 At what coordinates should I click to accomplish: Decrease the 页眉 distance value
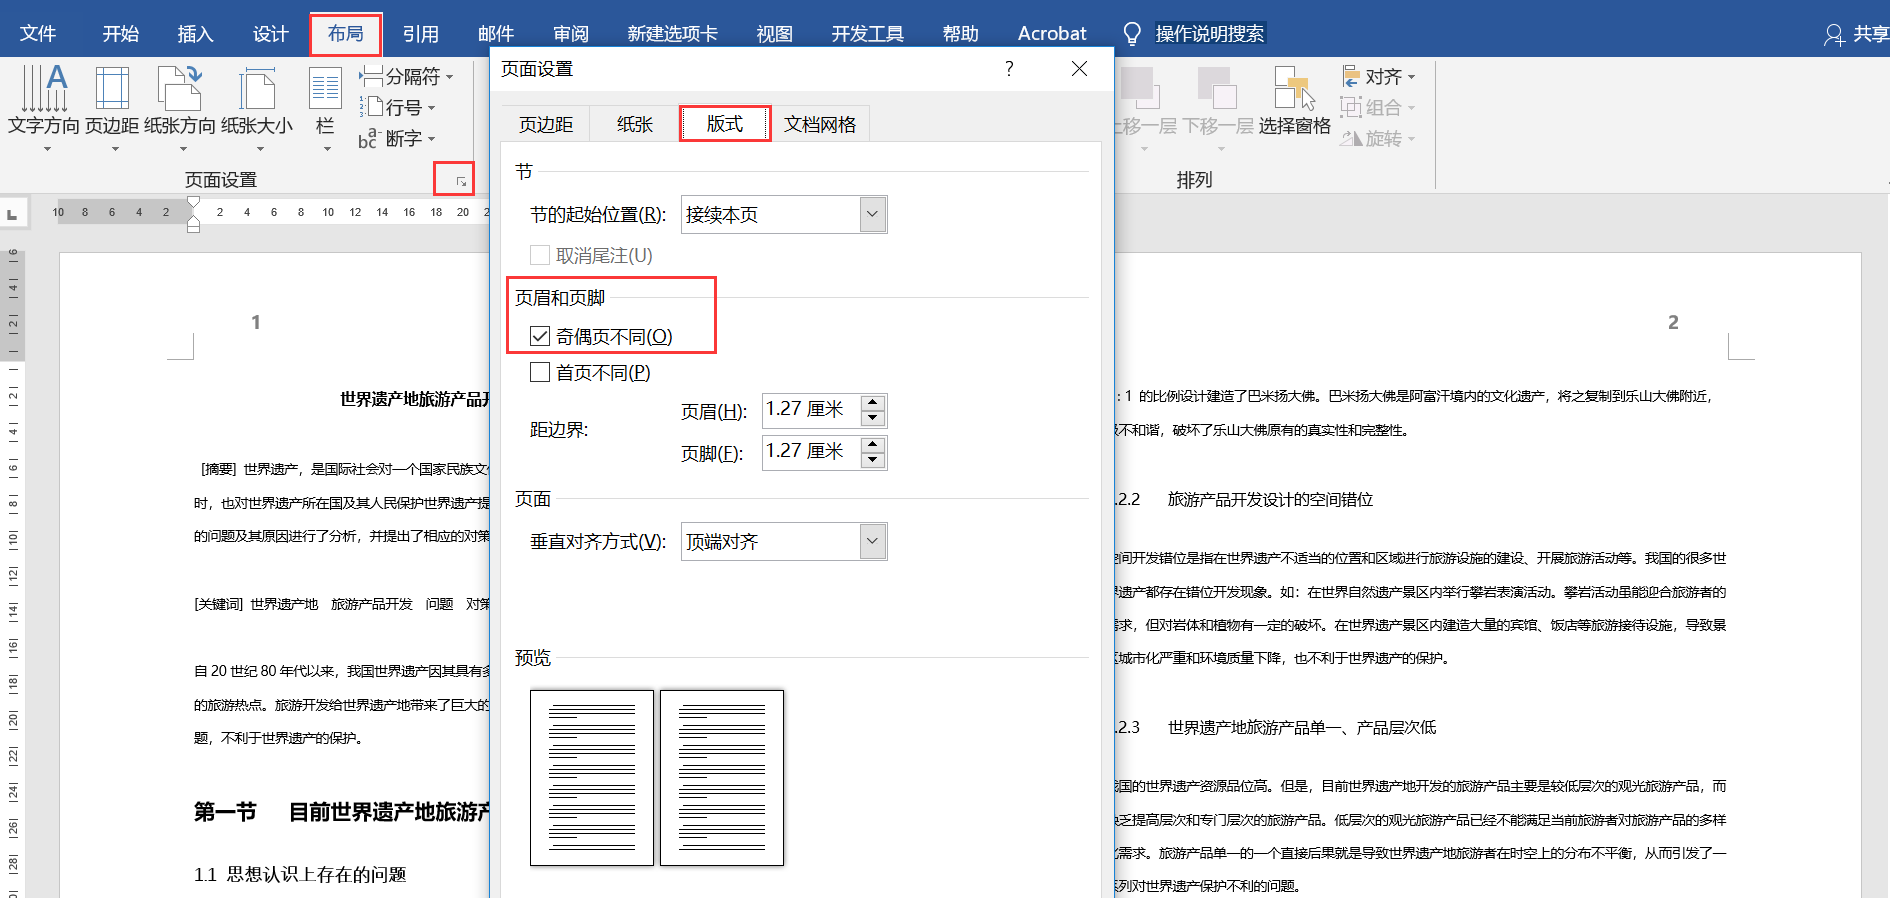tap(873, 418)
